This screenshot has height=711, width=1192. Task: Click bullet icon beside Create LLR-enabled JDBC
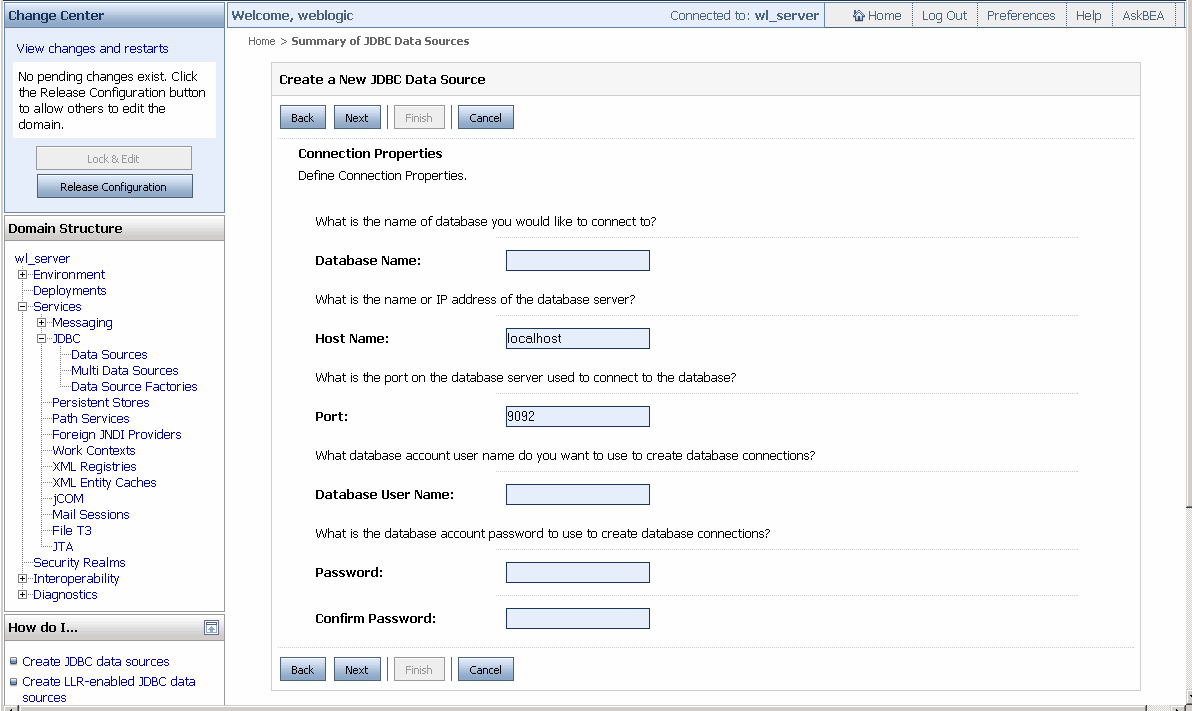14,682
